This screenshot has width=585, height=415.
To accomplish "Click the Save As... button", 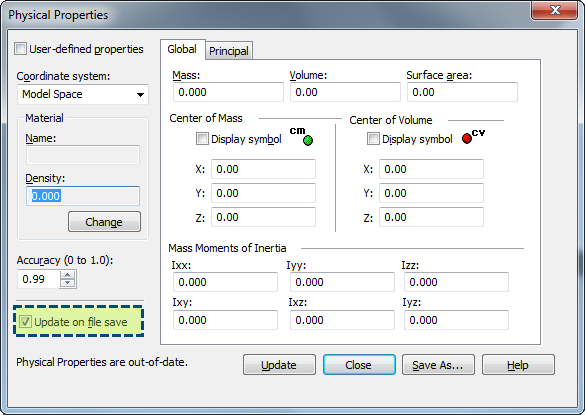I will (438, 365).
